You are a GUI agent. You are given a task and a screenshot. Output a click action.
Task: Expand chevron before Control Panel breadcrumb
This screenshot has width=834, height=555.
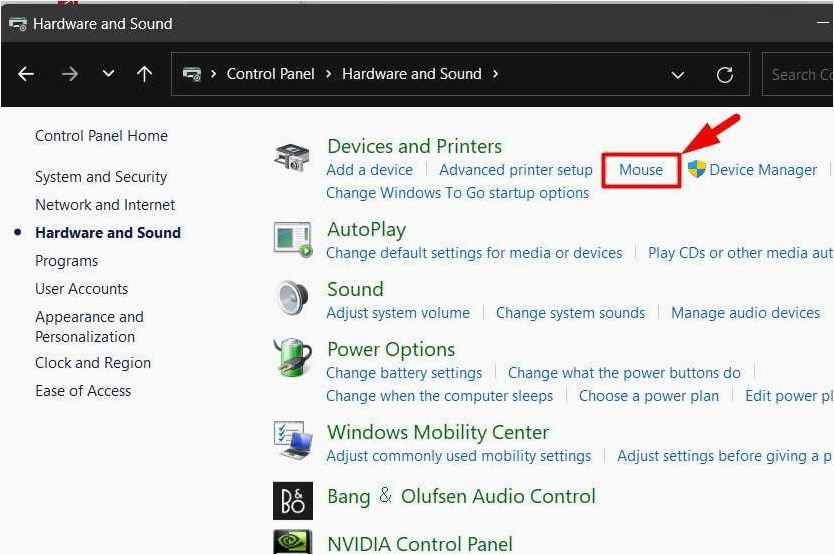coord(213,74)
